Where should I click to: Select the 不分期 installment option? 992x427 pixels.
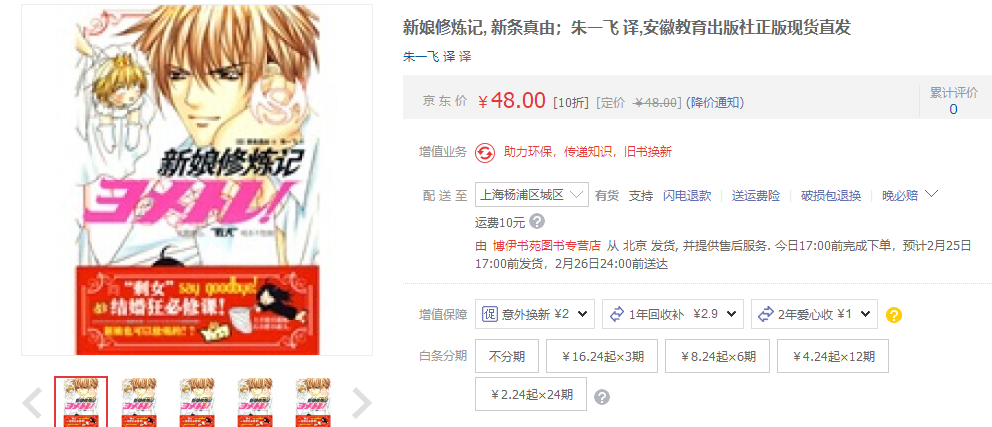pos(507,356)
